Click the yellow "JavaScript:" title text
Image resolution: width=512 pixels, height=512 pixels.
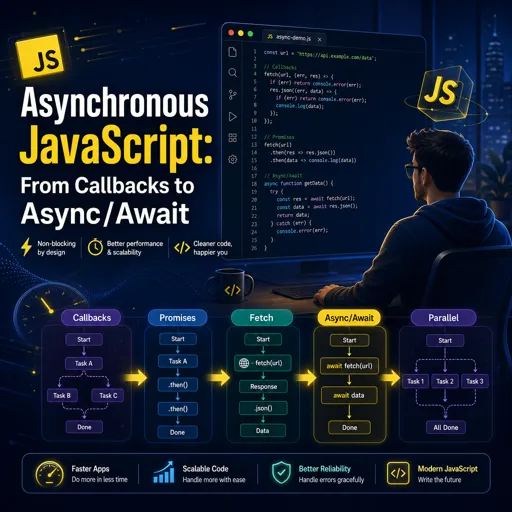pyautogui.click(x=116, y=147)
